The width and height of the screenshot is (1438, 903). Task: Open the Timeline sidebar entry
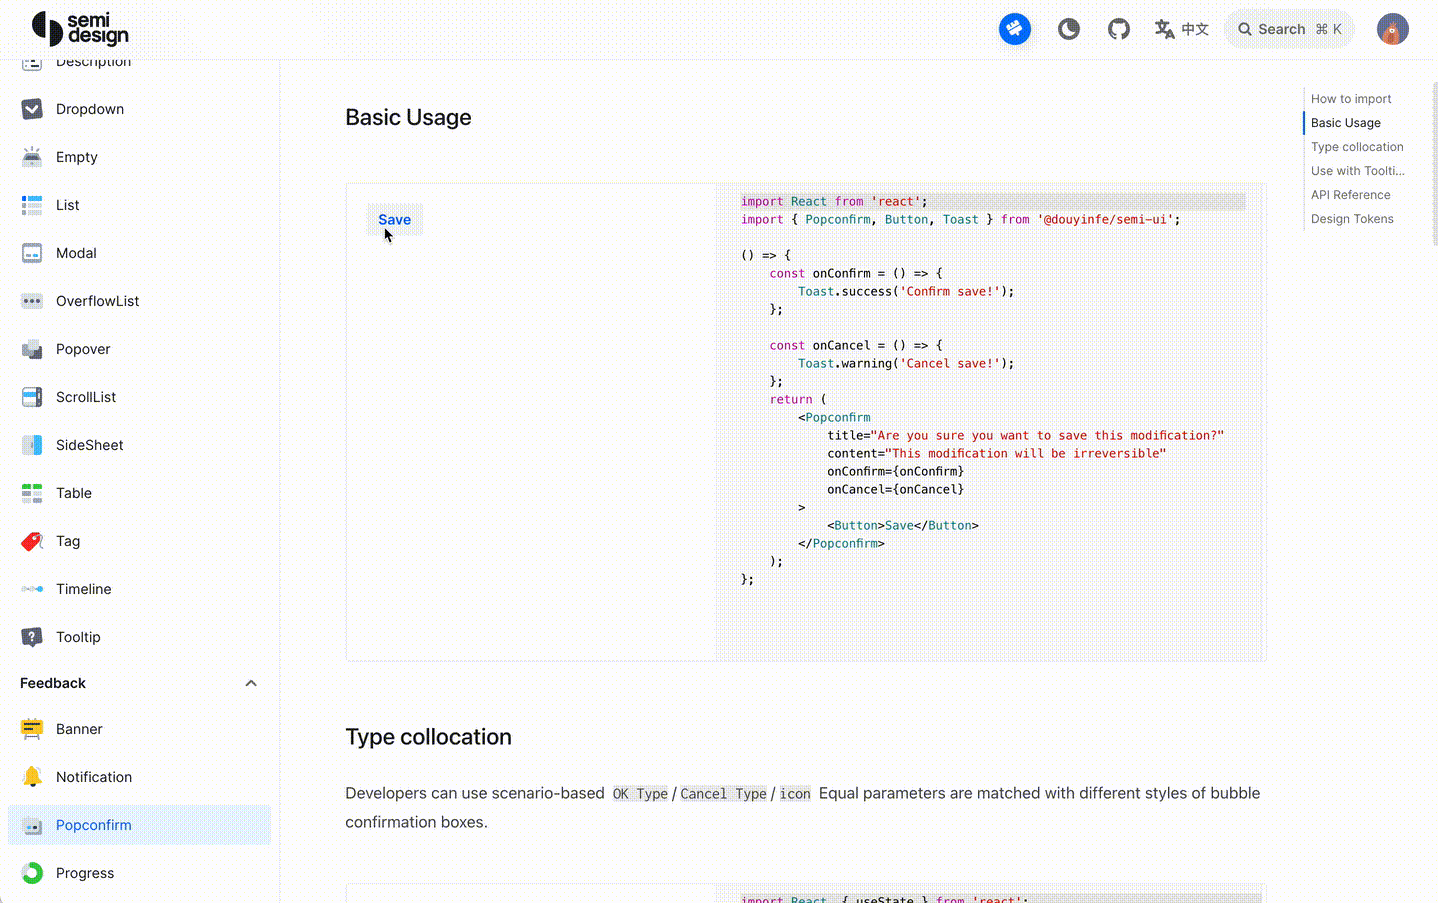tap(84, 589)
